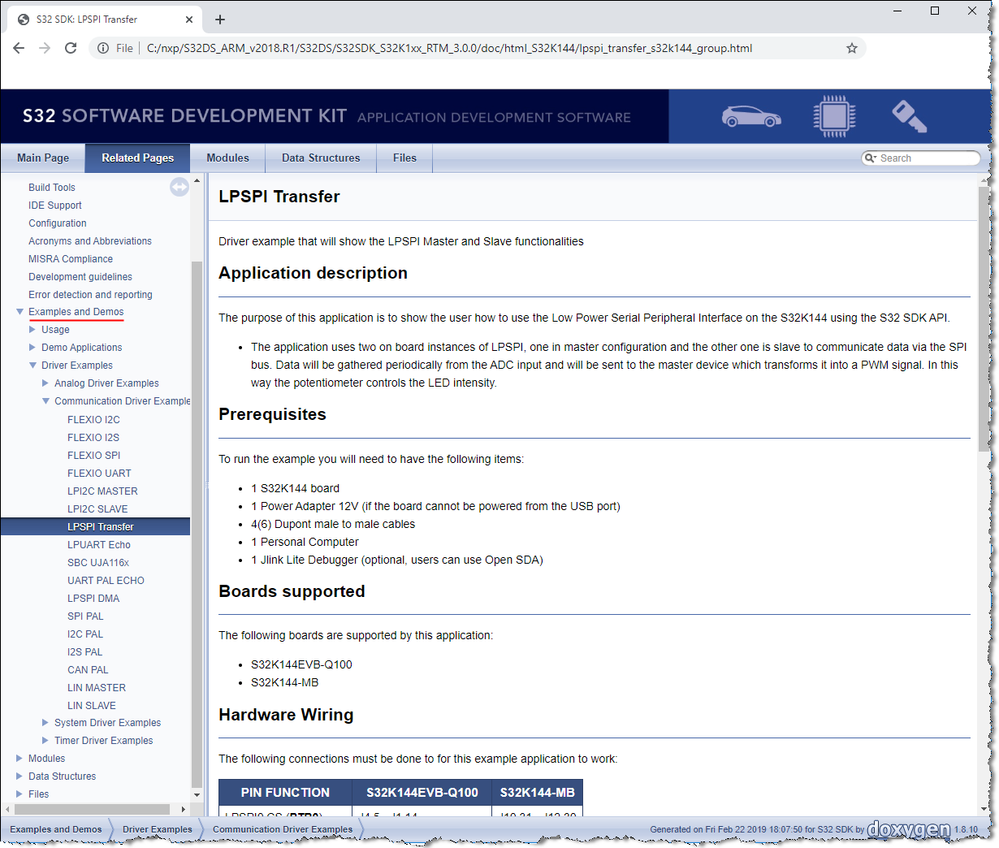The image size is (999, 848).
Task: Click the site information icon in address bar
Action: pyautogui.click(x=103, y=48)
